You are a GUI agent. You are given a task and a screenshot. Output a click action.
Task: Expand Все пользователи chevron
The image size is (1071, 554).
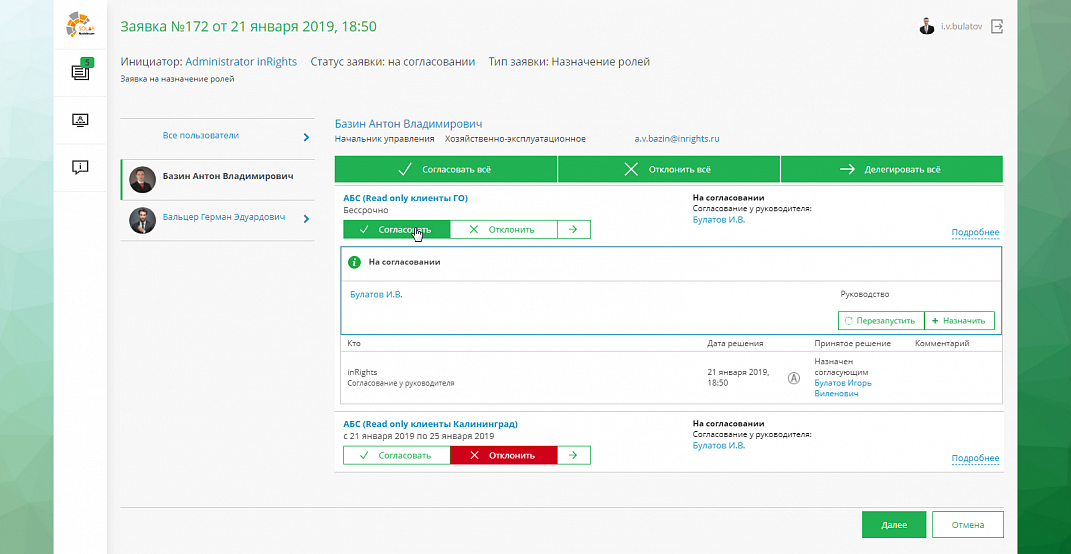(307, 137)
